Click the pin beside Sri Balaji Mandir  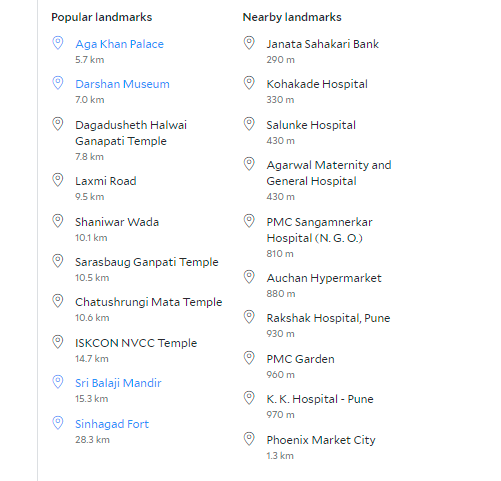click(58, 382)
